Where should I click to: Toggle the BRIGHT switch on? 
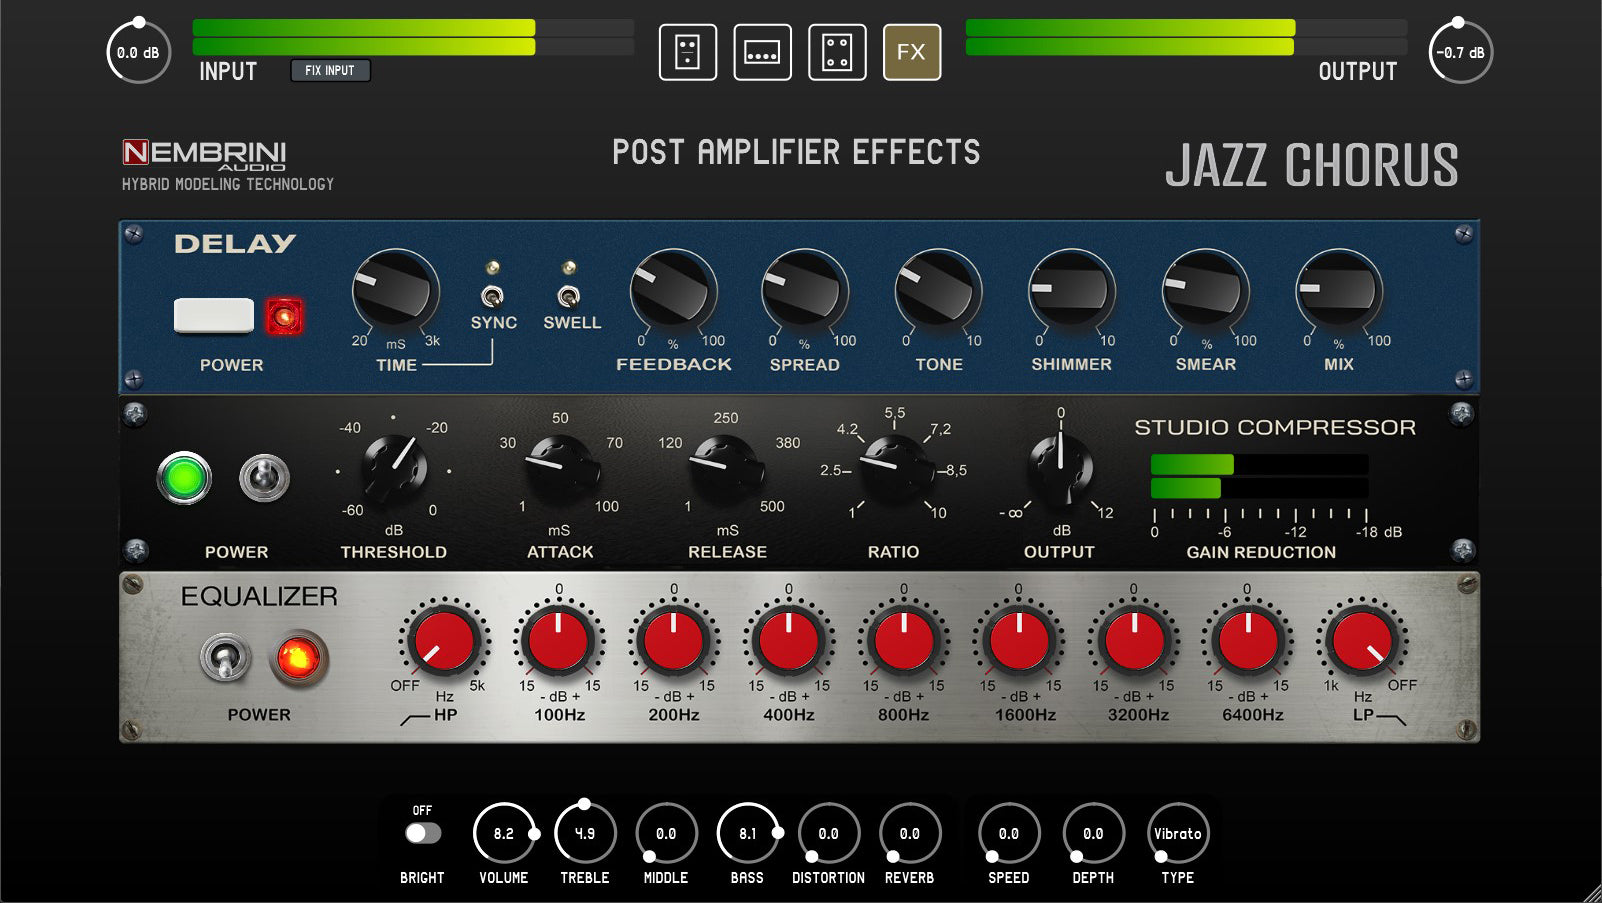pos(423,833)
